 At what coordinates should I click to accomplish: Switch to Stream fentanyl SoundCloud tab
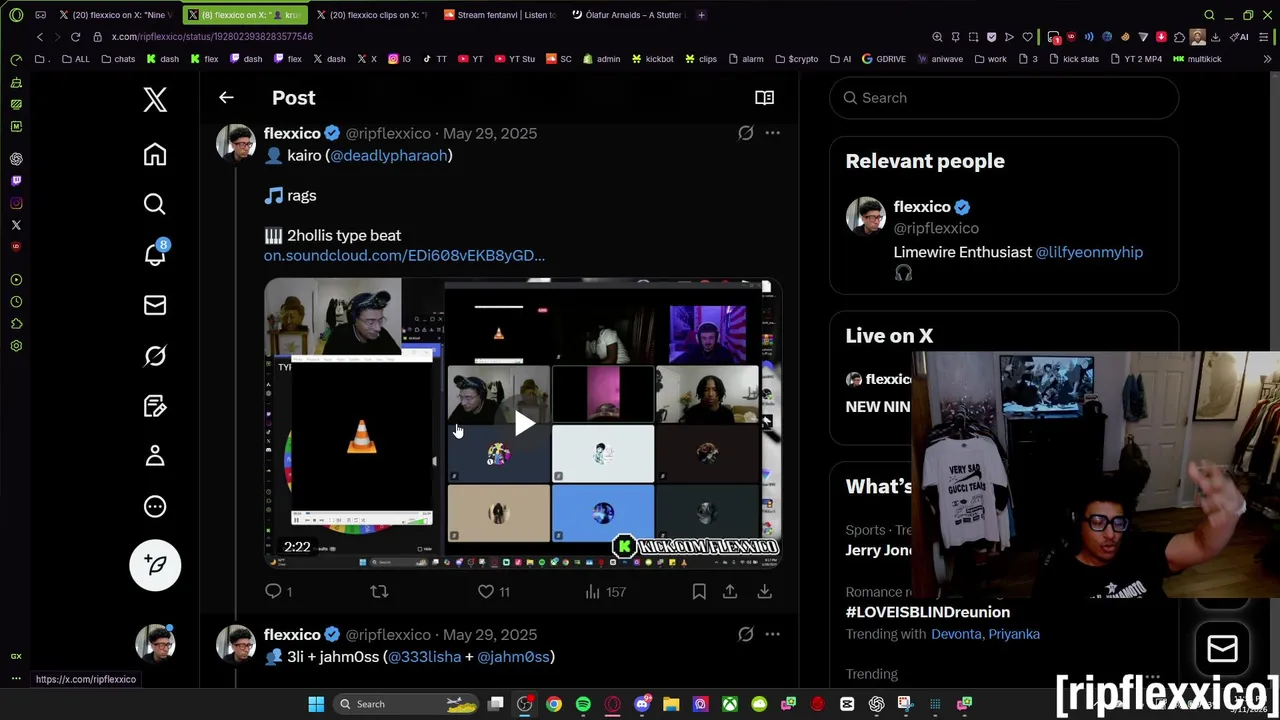tap(500, 15)
